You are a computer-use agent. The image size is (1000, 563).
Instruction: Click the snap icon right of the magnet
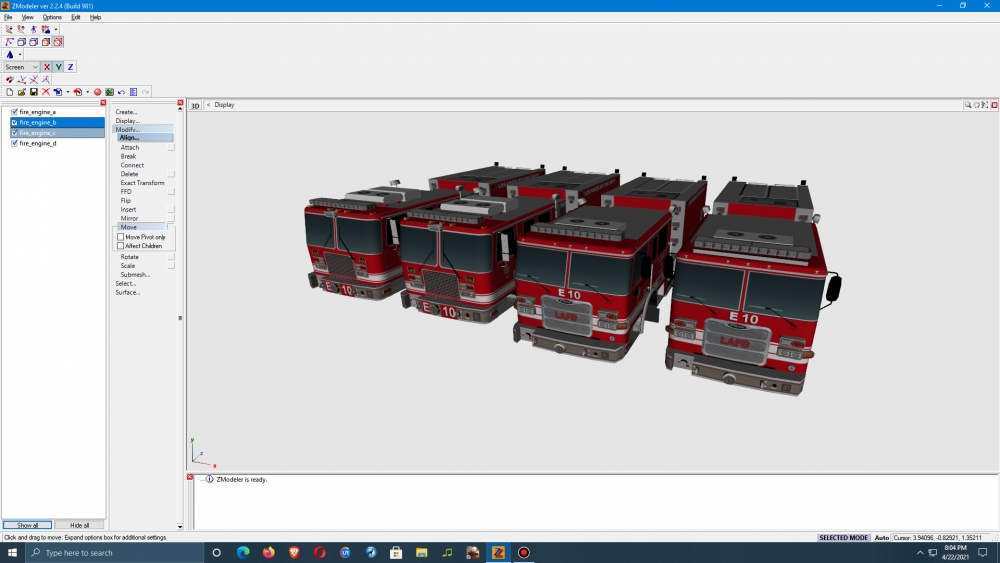pyautogui.click(x=22, y=80)
